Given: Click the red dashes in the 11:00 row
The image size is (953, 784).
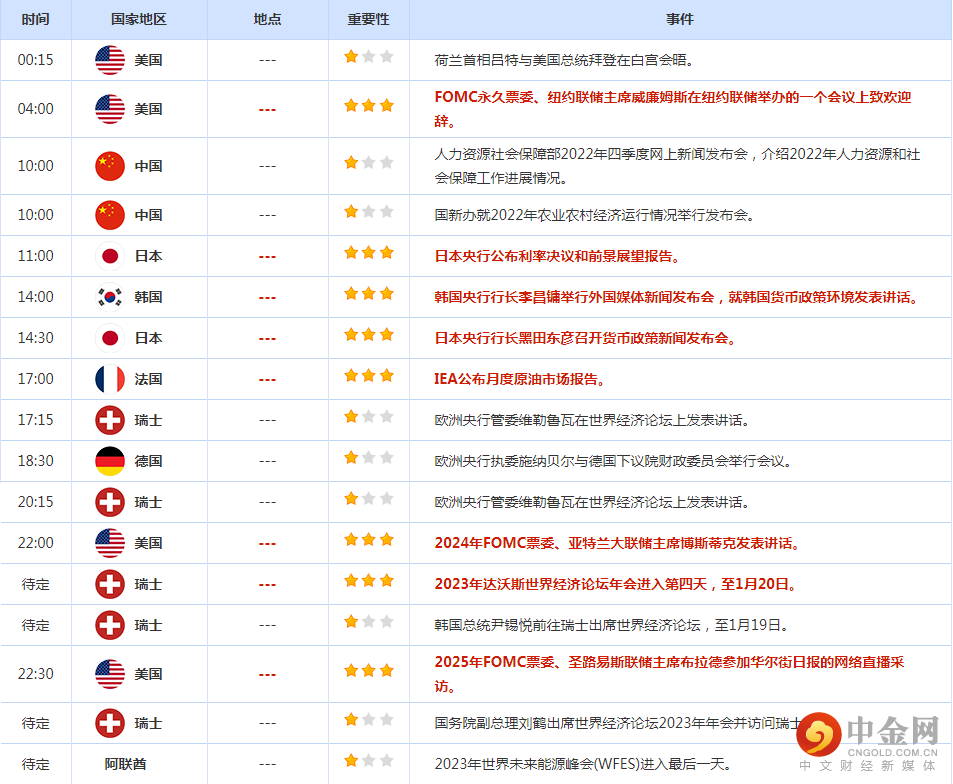Looking at the screenshot, I should [267, 257].
